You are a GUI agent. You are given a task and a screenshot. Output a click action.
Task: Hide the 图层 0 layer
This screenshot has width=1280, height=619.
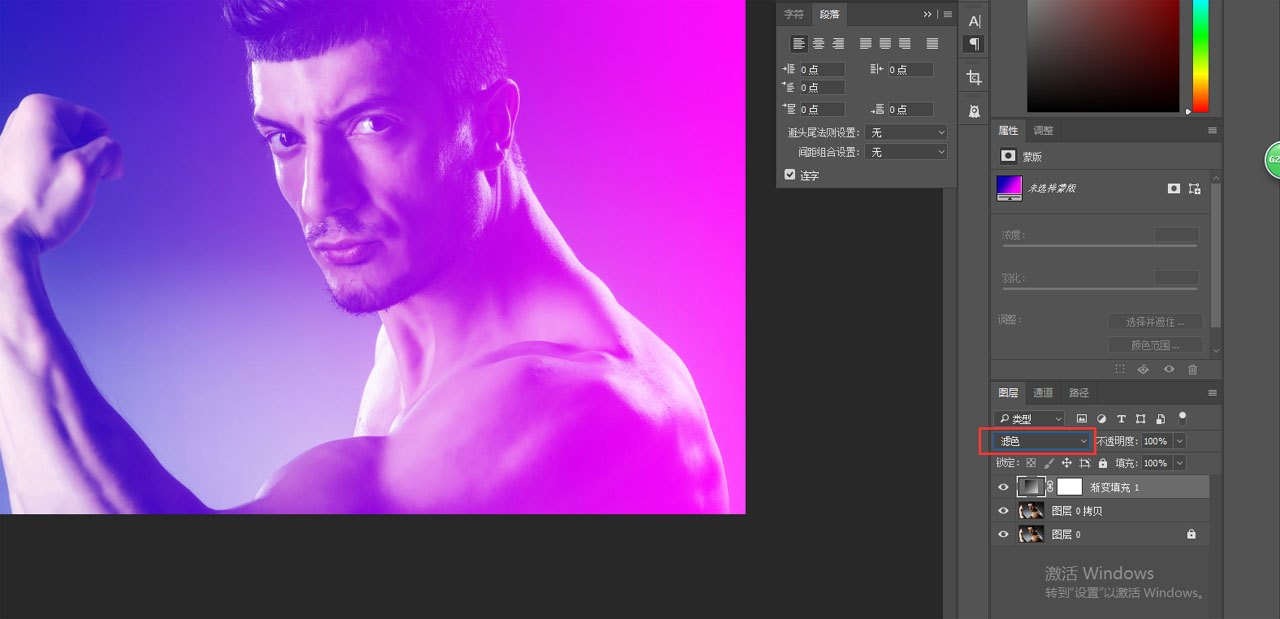coord(1003,535)
